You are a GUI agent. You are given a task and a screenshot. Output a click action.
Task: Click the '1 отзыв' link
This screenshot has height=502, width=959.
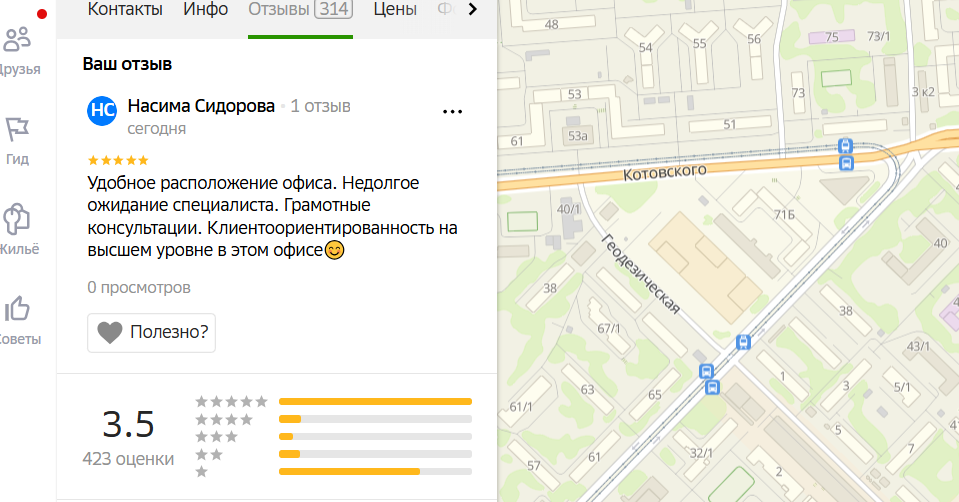point(320,106)
